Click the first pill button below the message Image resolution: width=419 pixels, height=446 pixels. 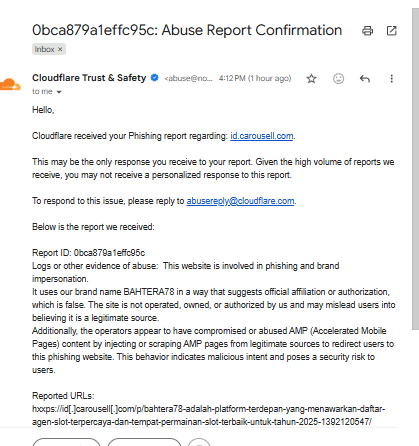pyautogui.click(x=66, y=442)
